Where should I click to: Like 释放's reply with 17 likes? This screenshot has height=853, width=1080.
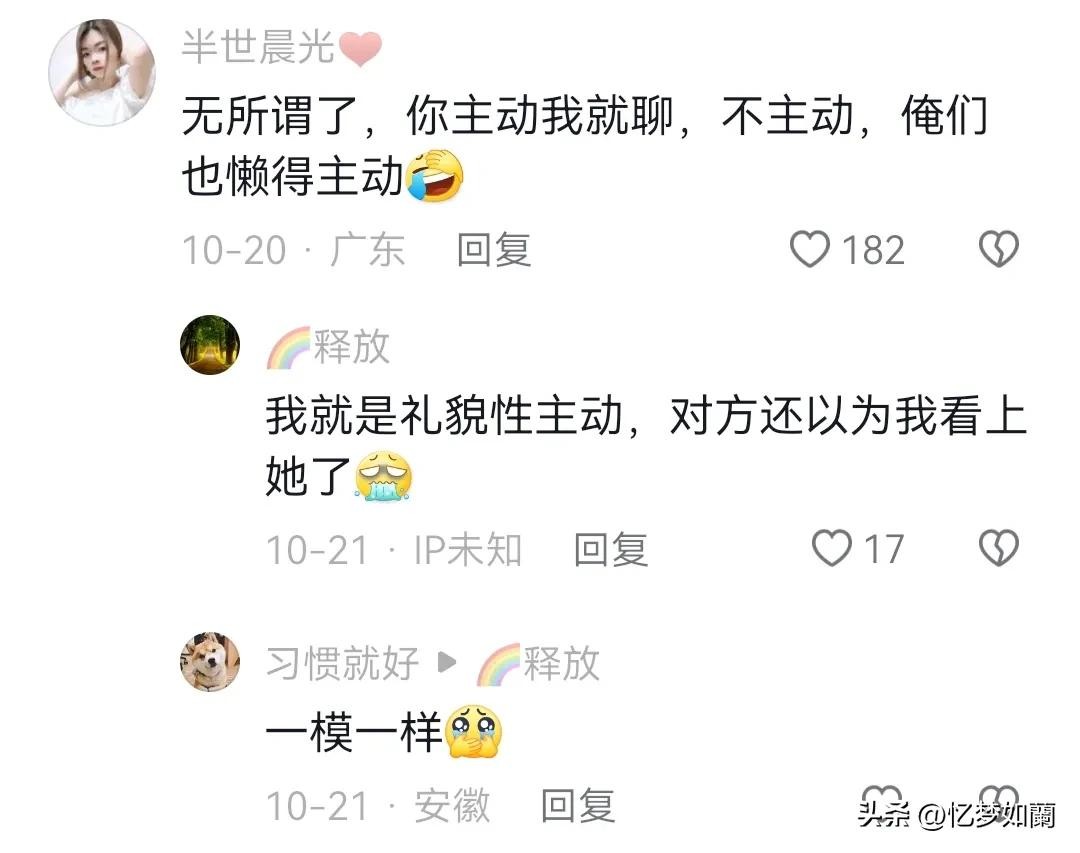pos(832,548)
